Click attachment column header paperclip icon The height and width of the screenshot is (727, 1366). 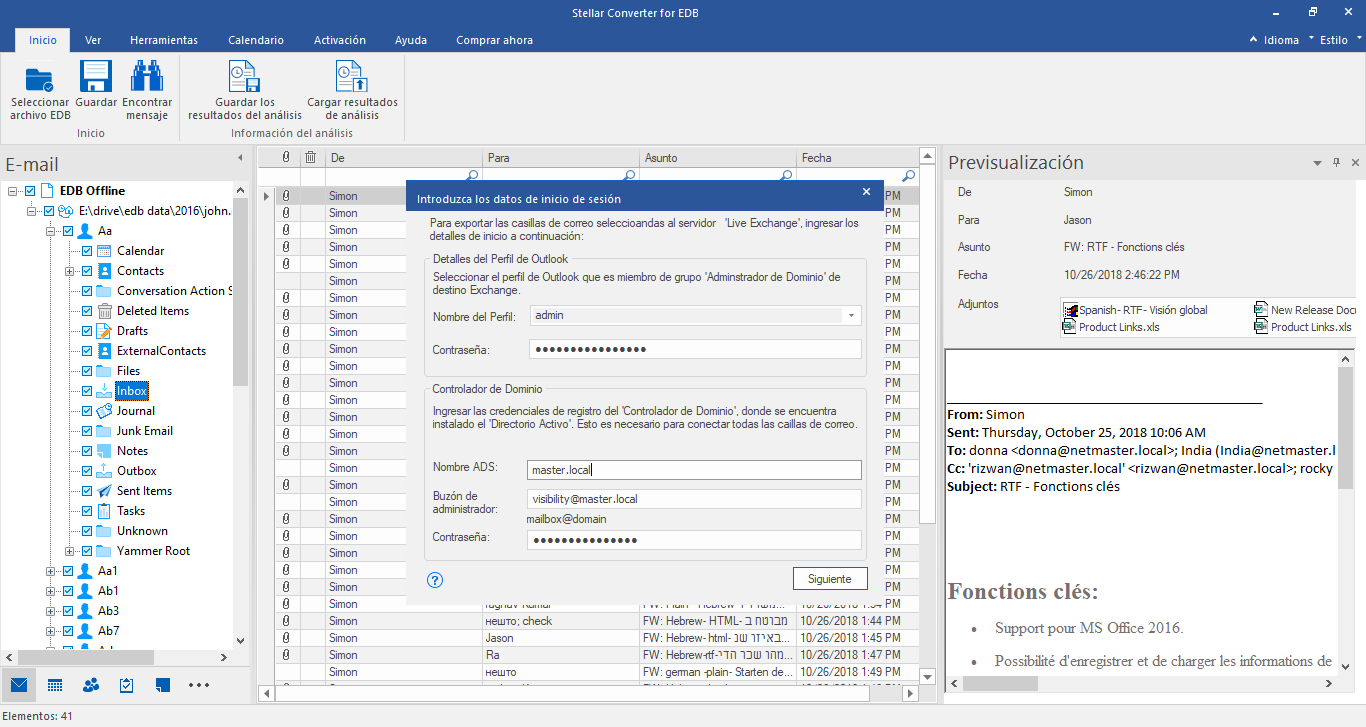(x=286, y=157)
